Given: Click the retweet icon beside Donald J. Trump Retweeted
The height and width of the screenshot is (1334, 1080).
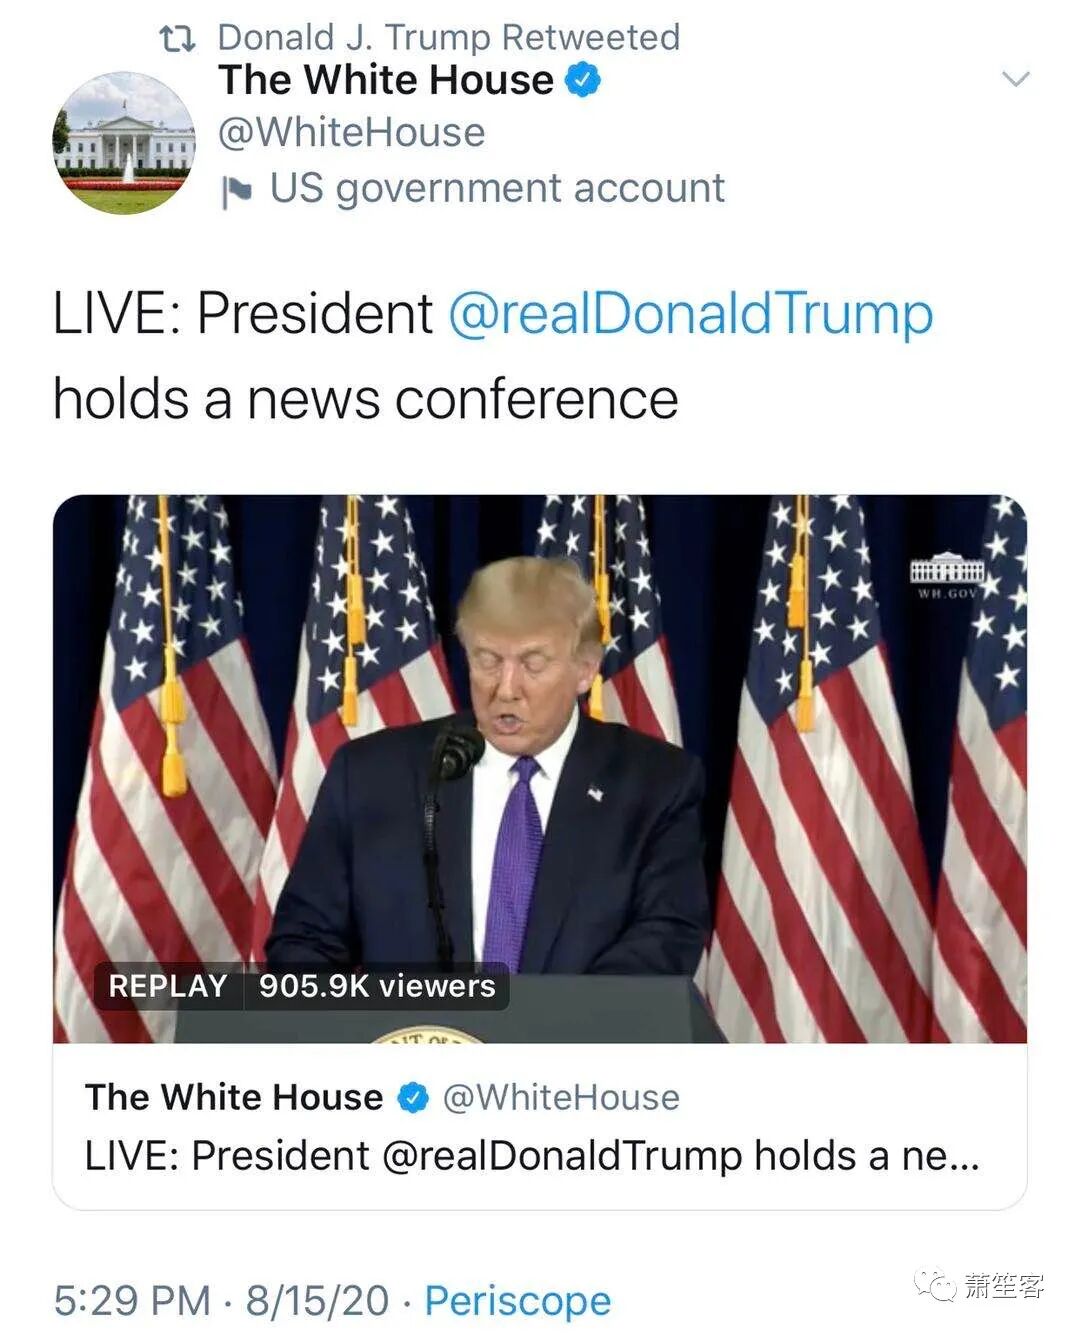Looking at the screenshot, I should coord(177,39).
